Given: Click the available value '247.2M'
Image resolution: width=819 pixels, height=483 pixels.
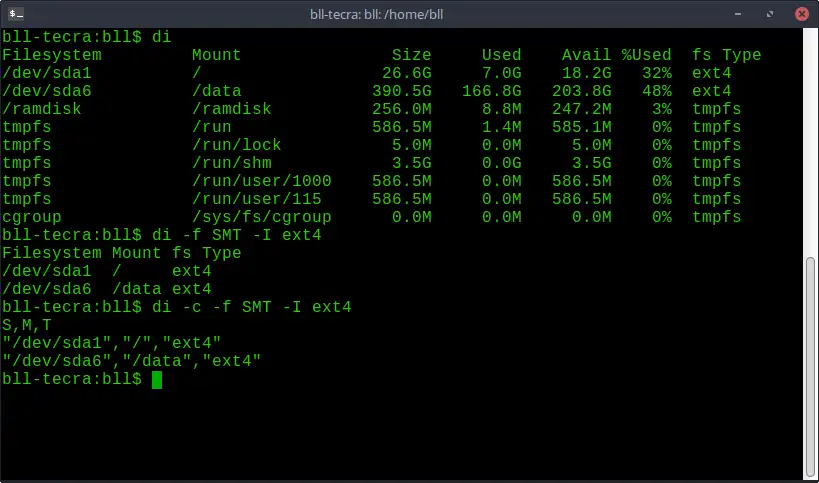Looking at the screenshot, I should [x=581, y=109].
